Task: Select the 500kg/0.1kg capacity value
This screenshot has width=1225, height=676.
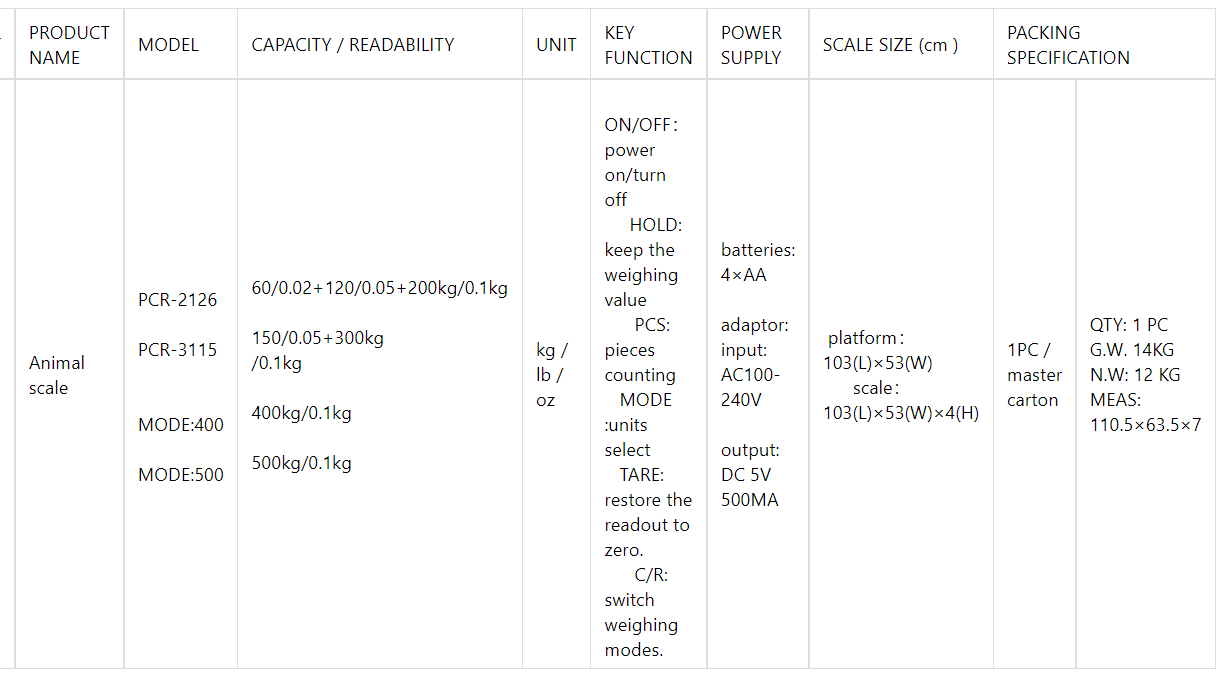Action: tap(301, 463)
